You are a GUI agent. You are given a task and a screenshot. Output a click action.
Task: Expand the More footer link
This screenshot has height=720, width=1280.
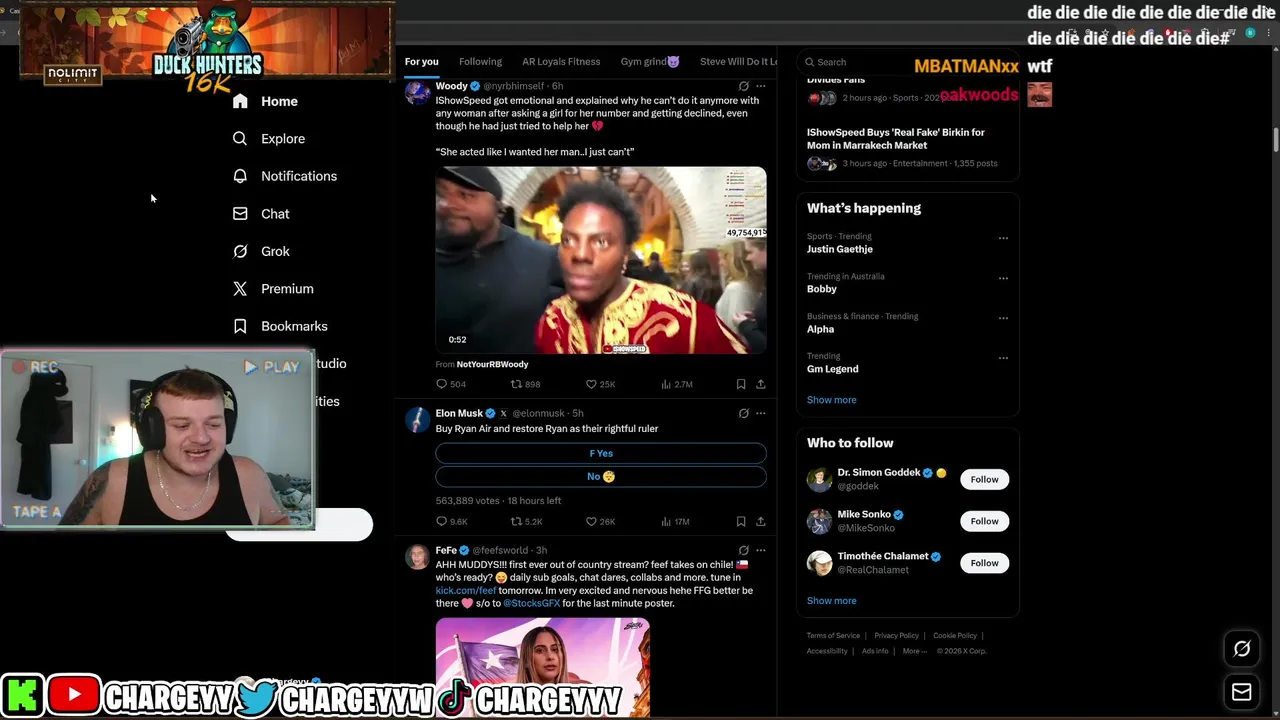(914, 651)
